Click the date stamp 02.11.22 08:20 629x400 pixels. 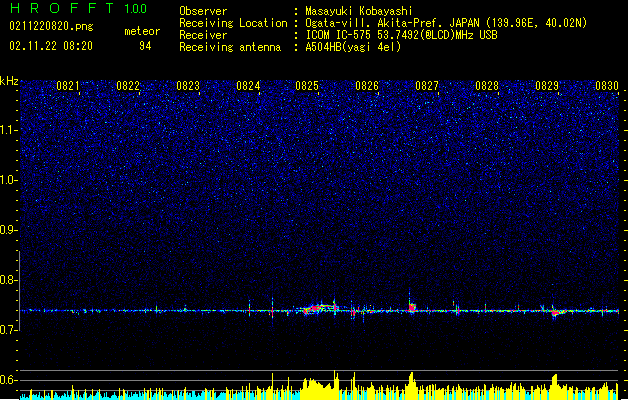click(51, 46)
